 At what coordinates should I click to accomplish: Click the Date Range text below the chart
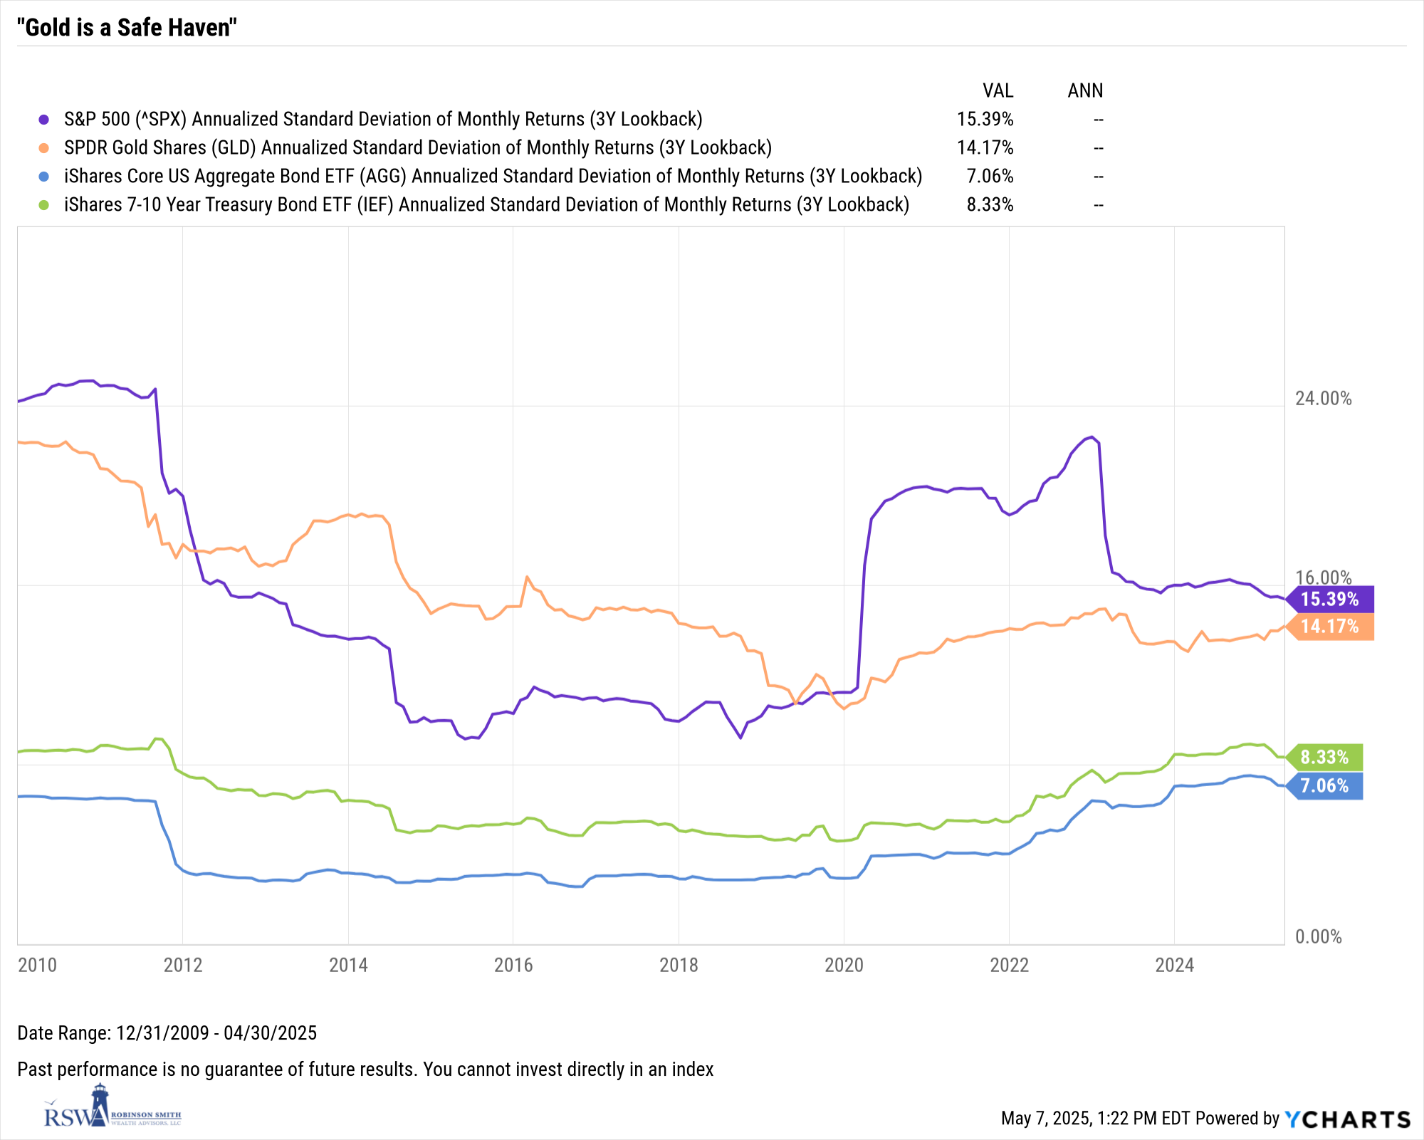coord(167,1033)
